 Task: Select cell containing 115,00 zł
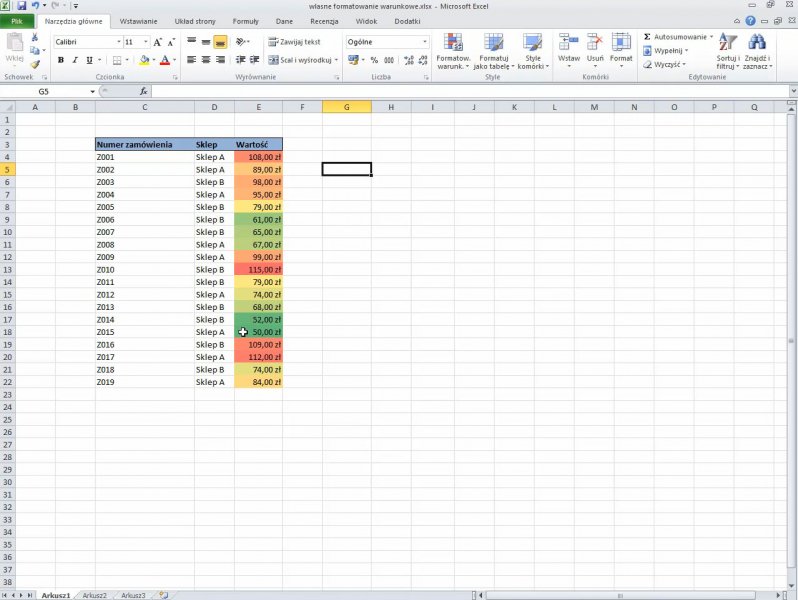pos(259,270)
